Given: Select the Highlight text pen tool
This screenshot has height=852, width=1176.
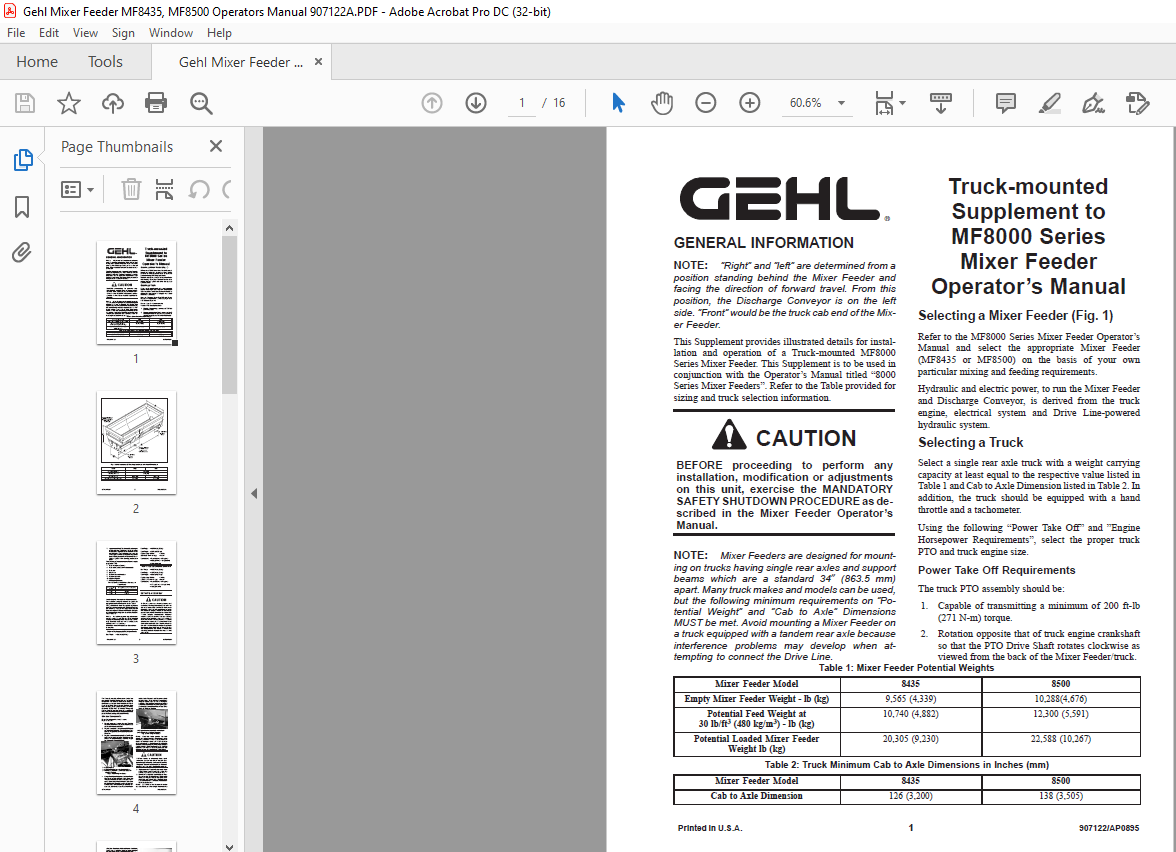Looking at the screenshot, I should click(x=1049, y=103).
